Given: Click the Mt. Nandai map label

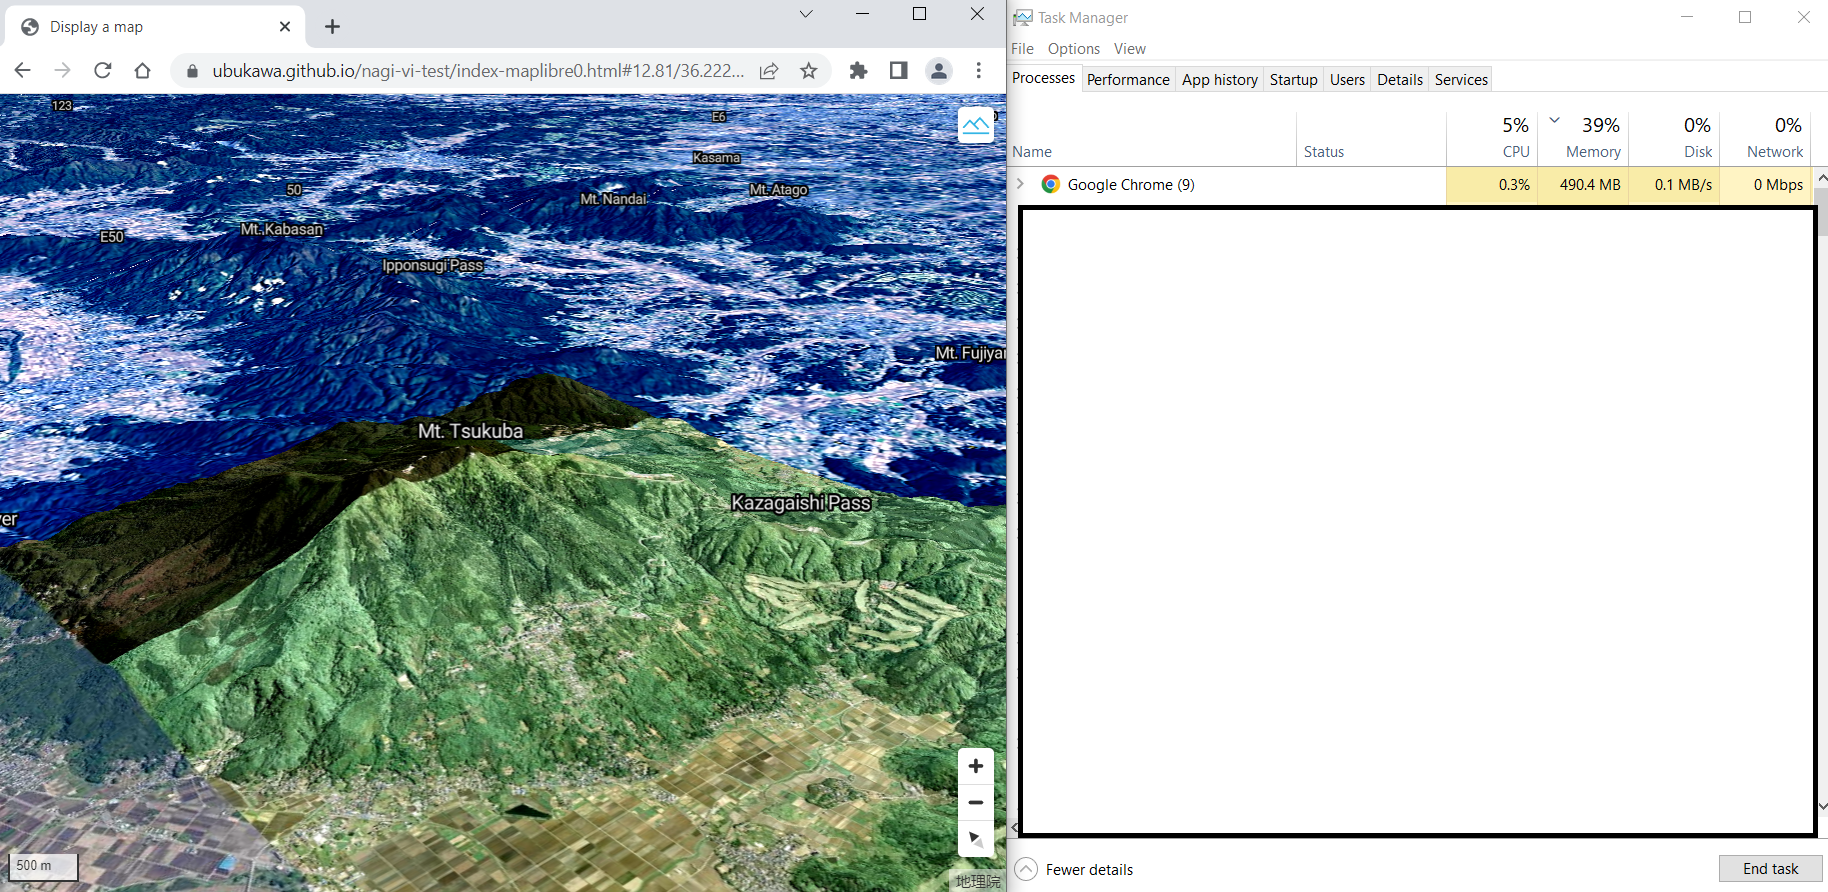Looking at the screenshot, I should coord(614,199).
